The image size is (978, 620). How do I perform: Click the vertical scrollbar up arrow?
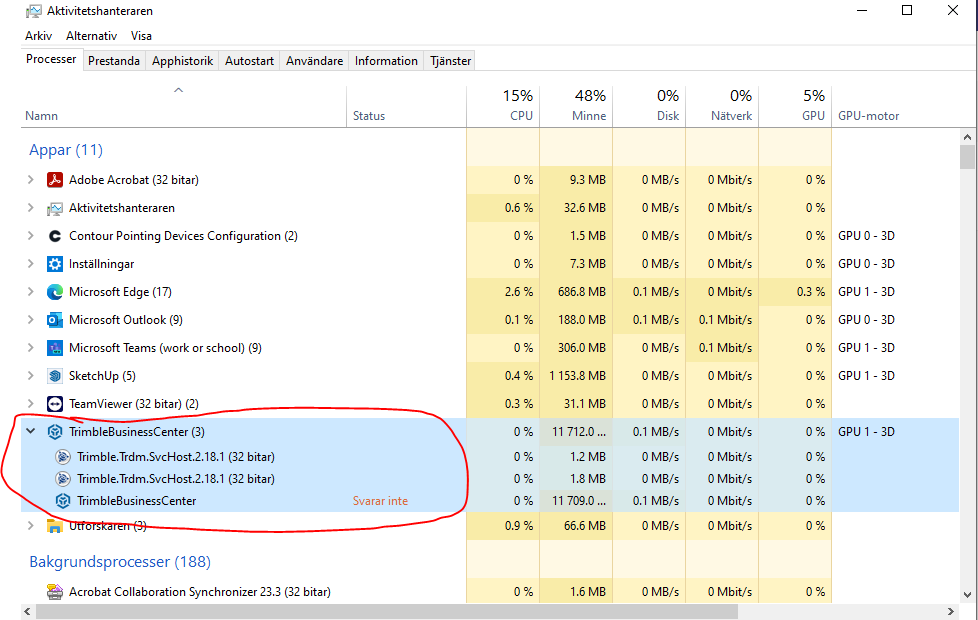click(x=967, y=137)
